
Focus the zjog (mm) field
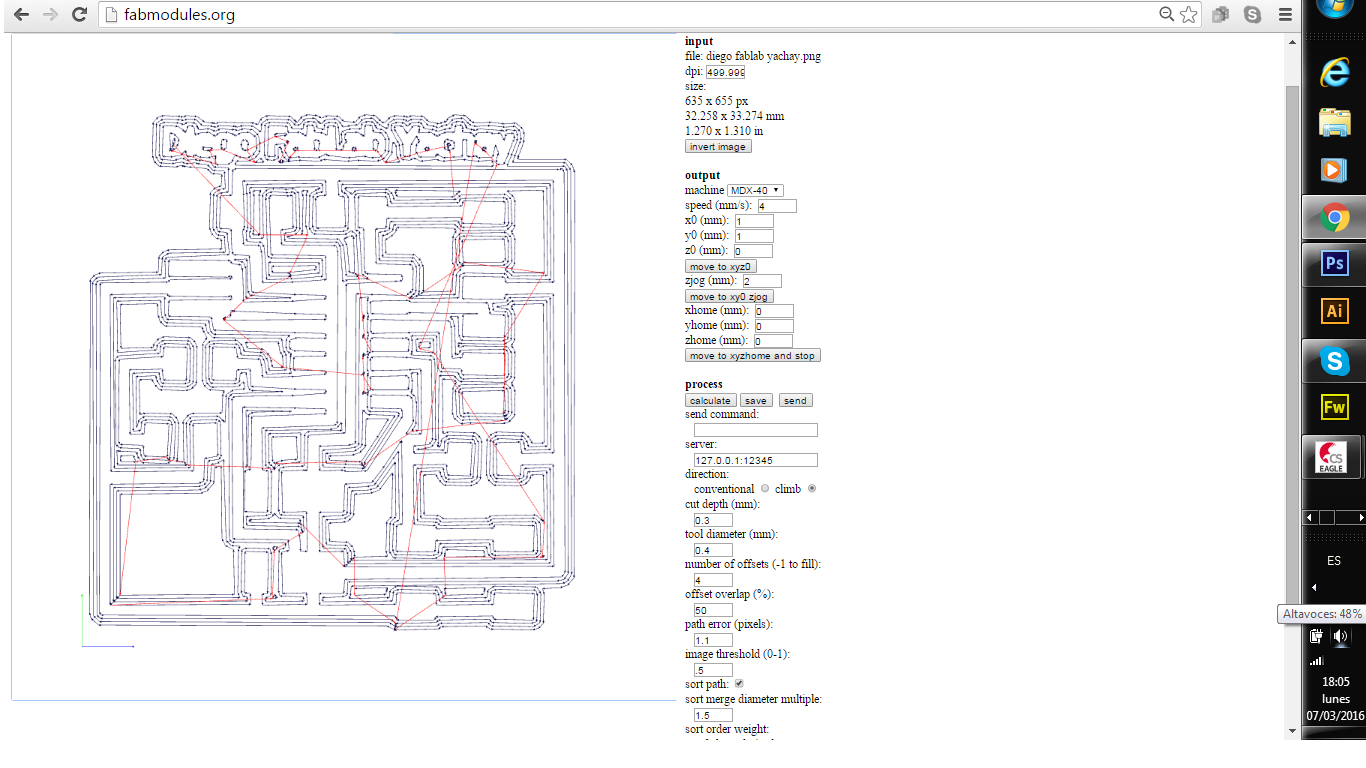(762, 281)
